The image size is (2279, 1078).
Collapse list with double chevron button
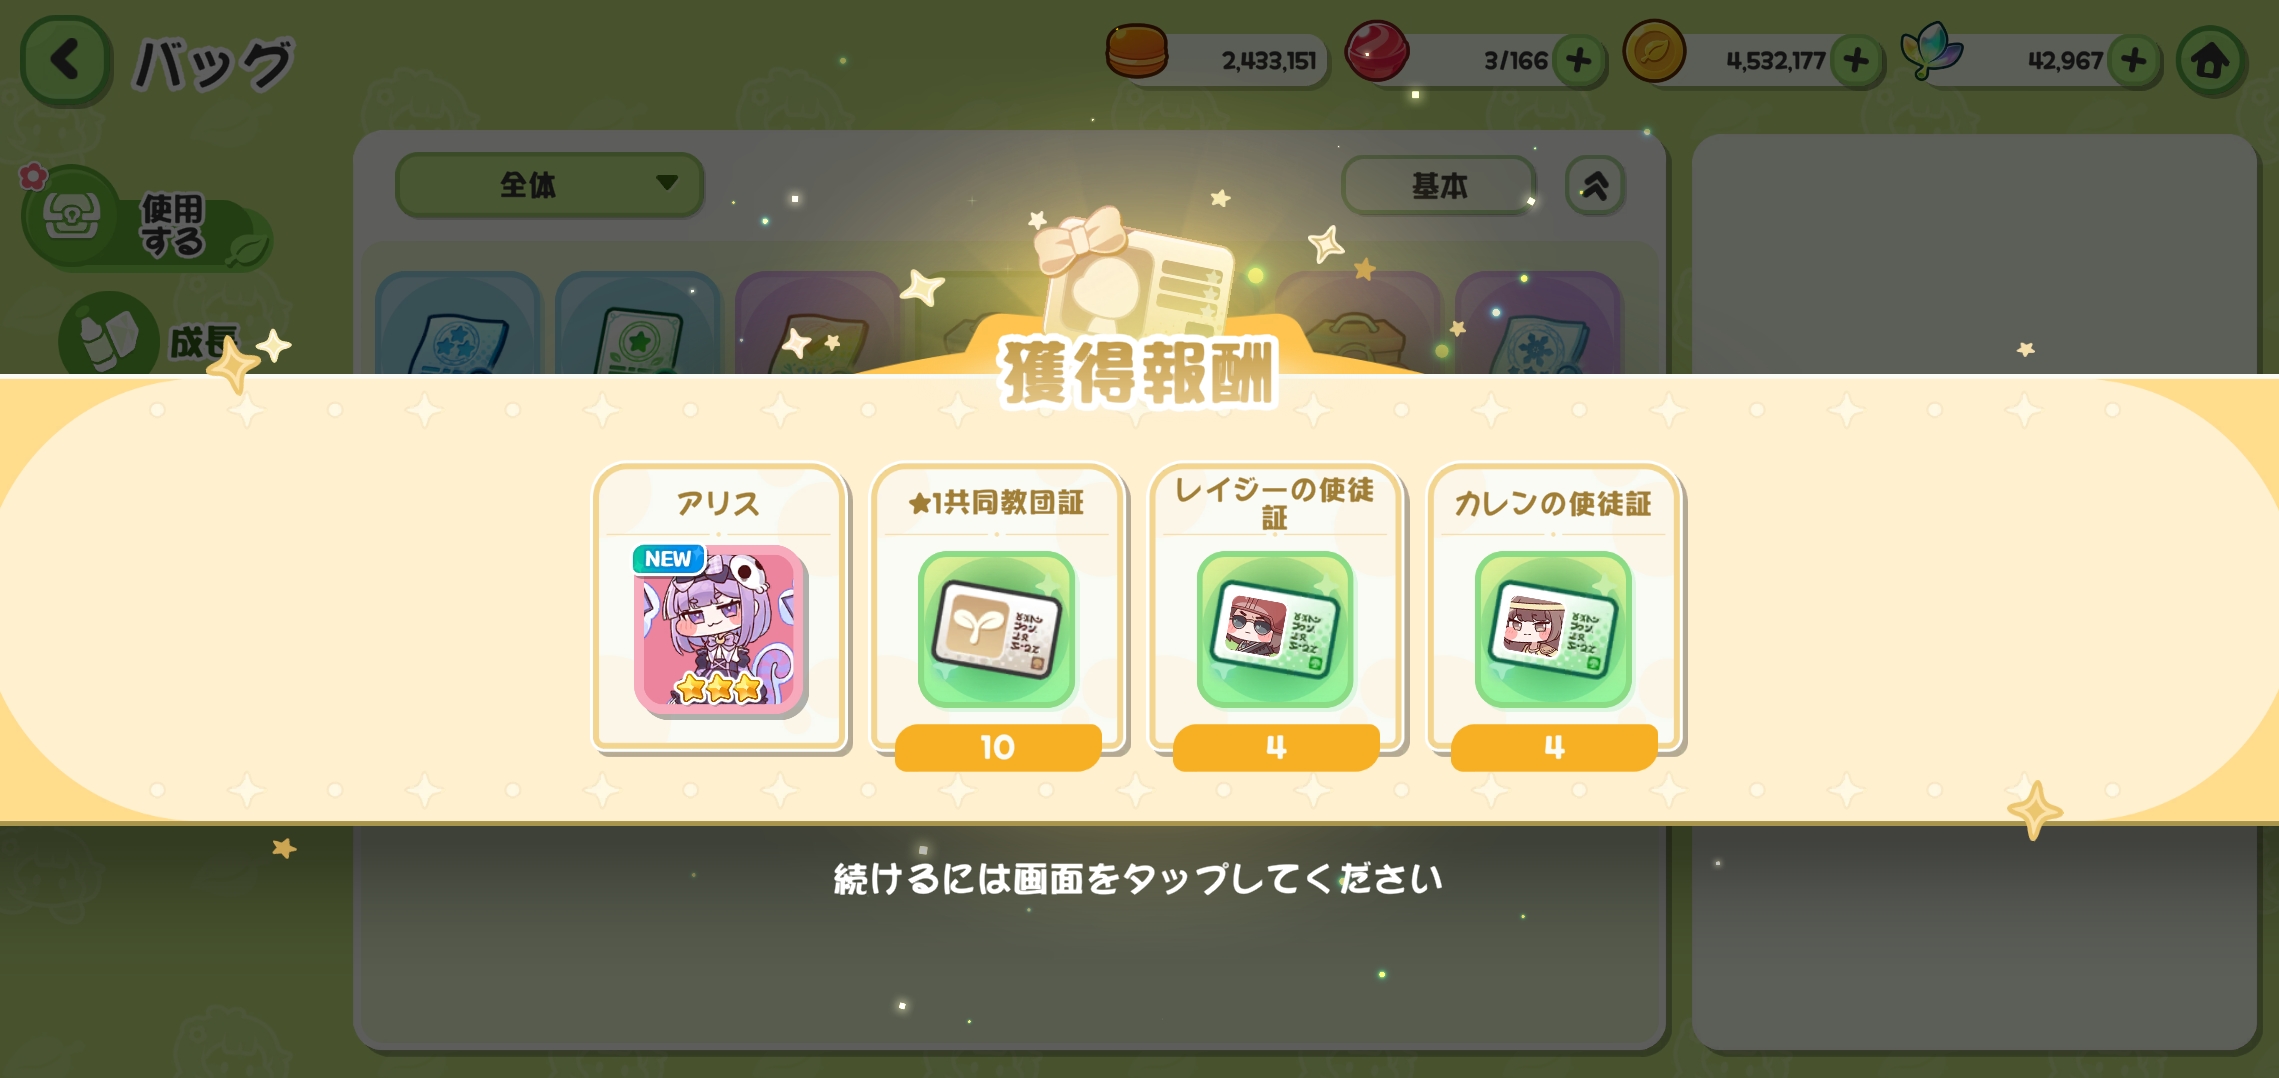pyautogui.click(x=1595, y=185)
